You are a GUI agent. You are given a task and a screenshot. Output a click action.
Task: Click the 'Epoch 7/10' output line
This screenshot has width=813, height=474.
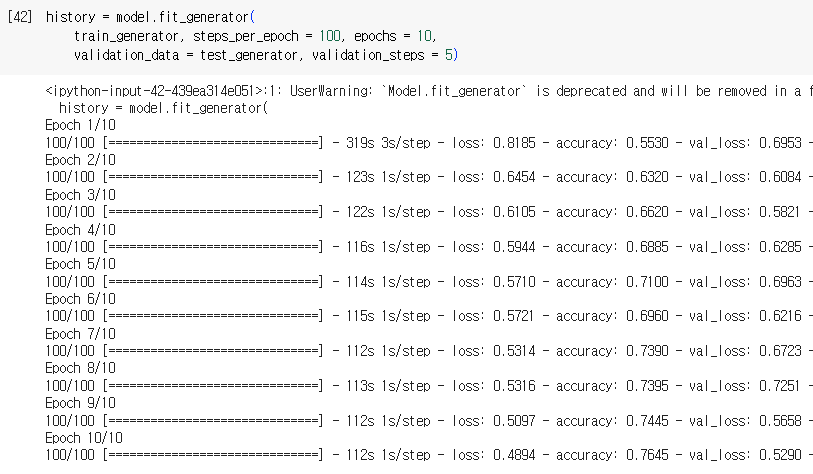point(80,334)
